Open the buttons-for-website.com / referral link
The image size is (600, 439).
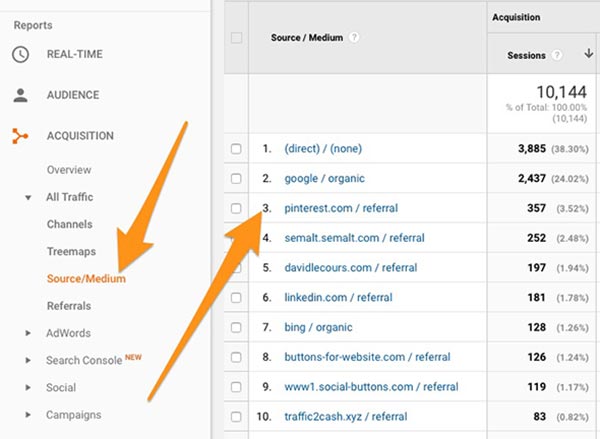click(367, 357)
